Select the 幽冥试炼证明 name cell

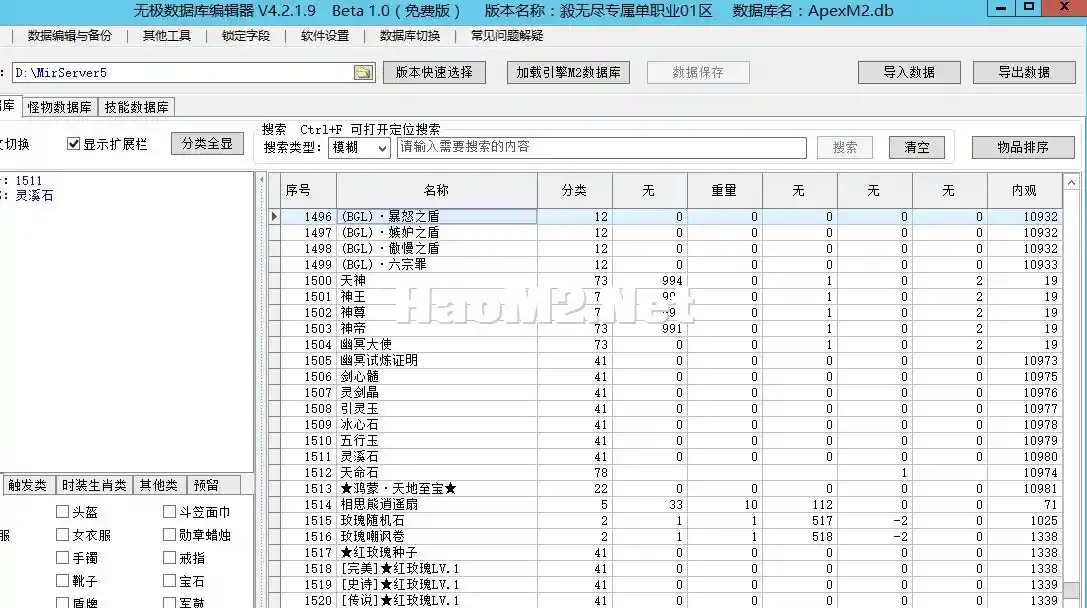437,361
